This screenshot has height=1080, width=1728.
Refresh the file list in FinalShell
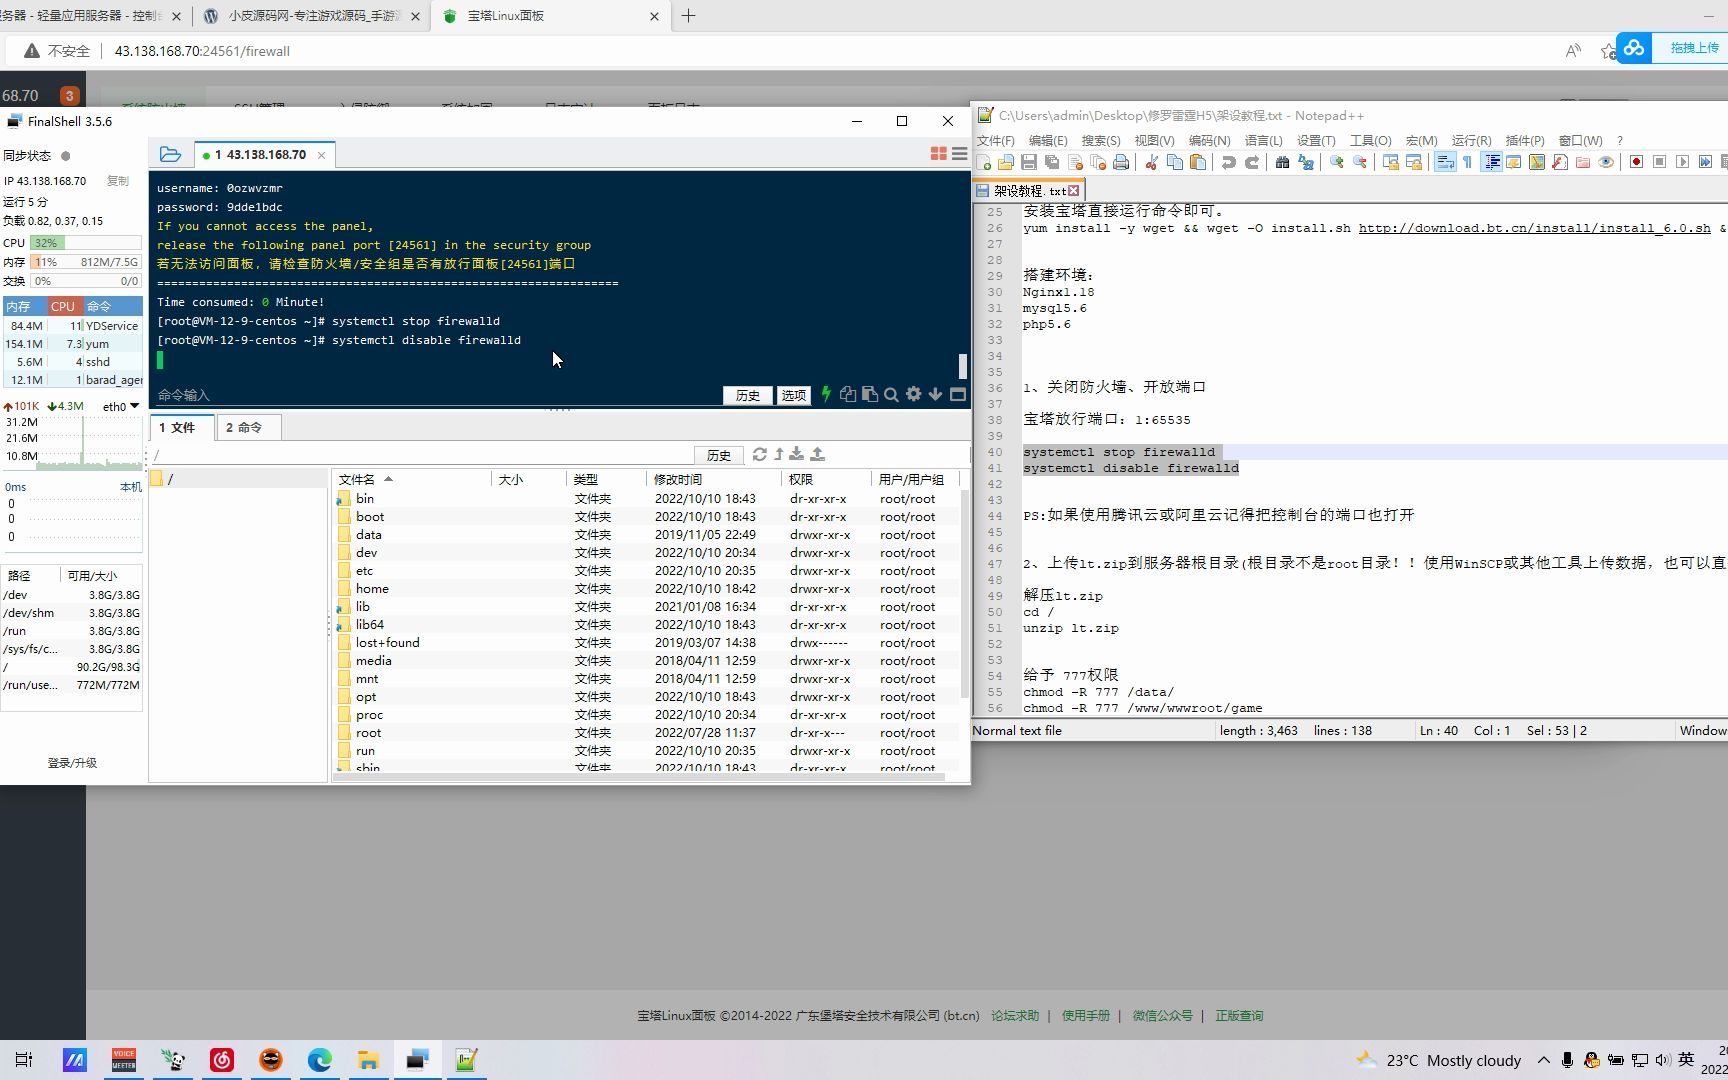pos(760,454)
